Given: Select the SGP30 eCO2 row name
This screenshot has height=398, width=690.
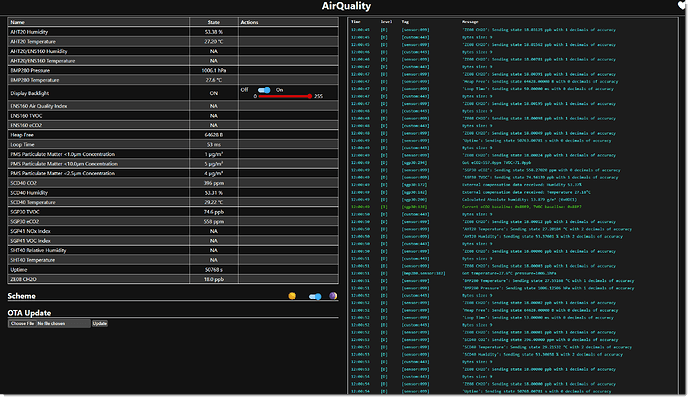Looking at the screenshot, I should (x=25, y=222).
